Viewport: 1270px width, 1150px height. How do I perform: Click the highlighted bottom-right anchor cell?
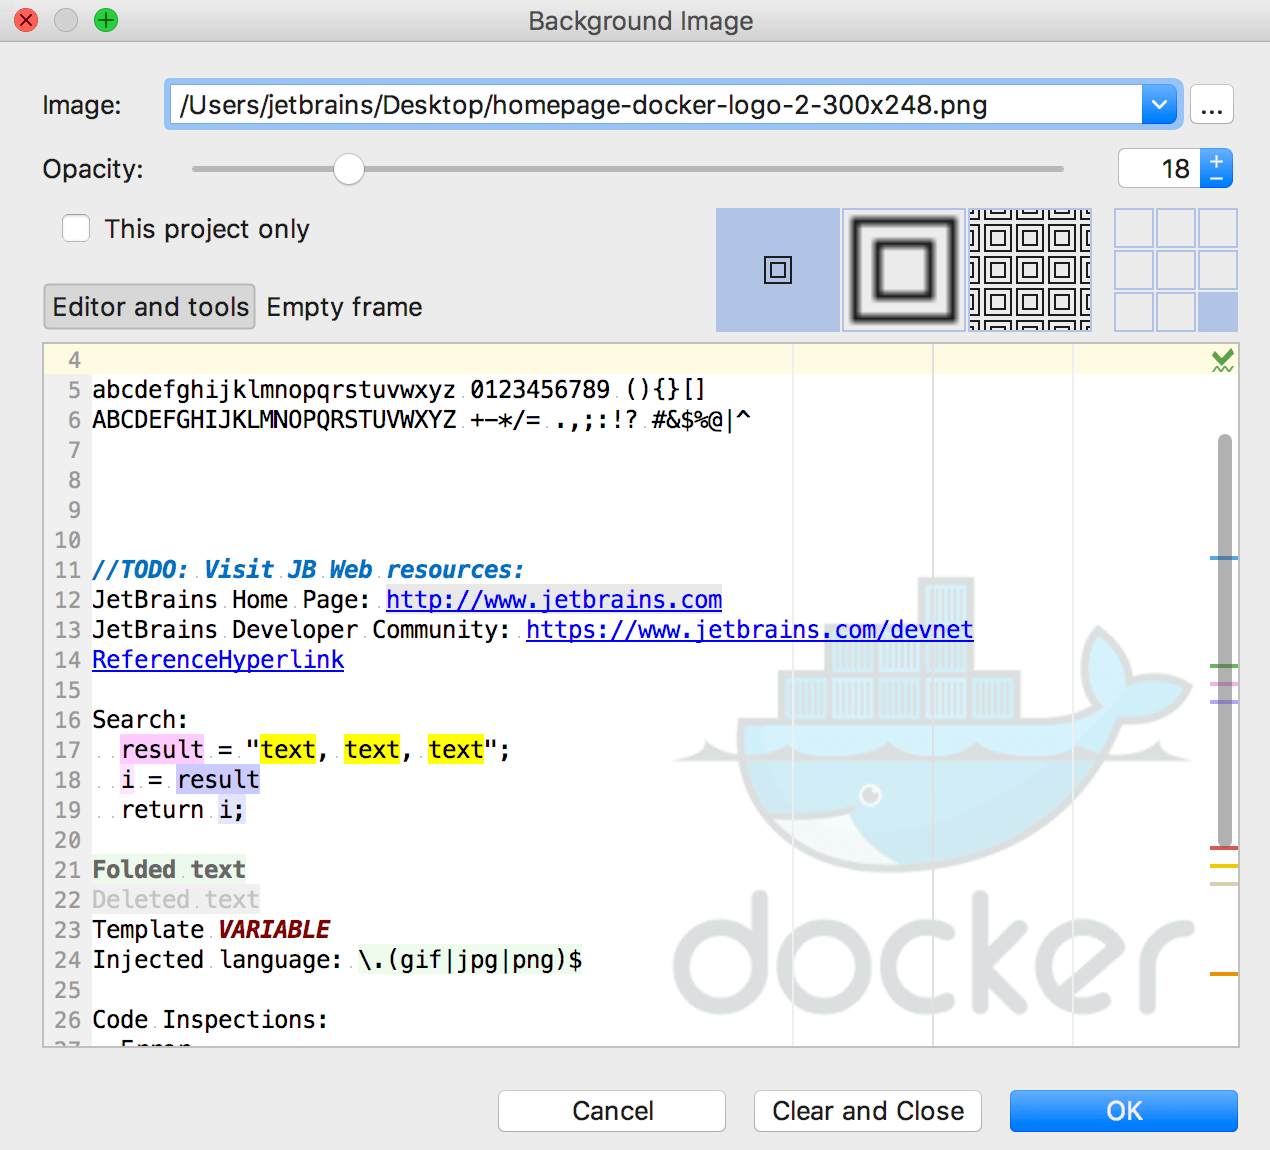(1218, 312)
